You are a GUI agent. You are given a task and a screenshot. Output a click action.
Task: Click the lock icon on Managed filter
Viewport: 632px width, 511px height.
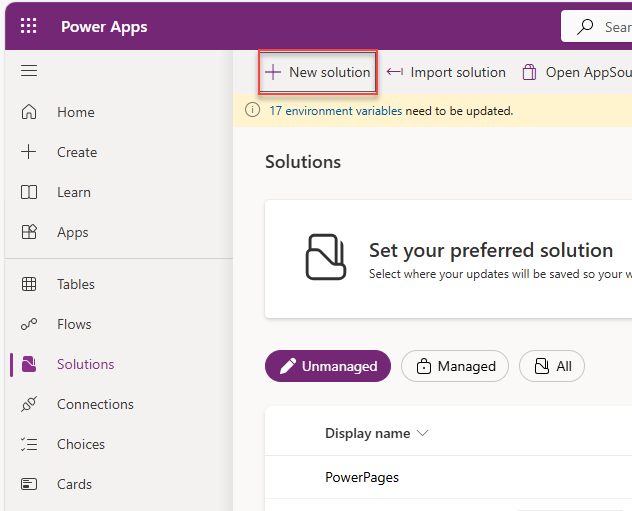click(x=424, y=366)
